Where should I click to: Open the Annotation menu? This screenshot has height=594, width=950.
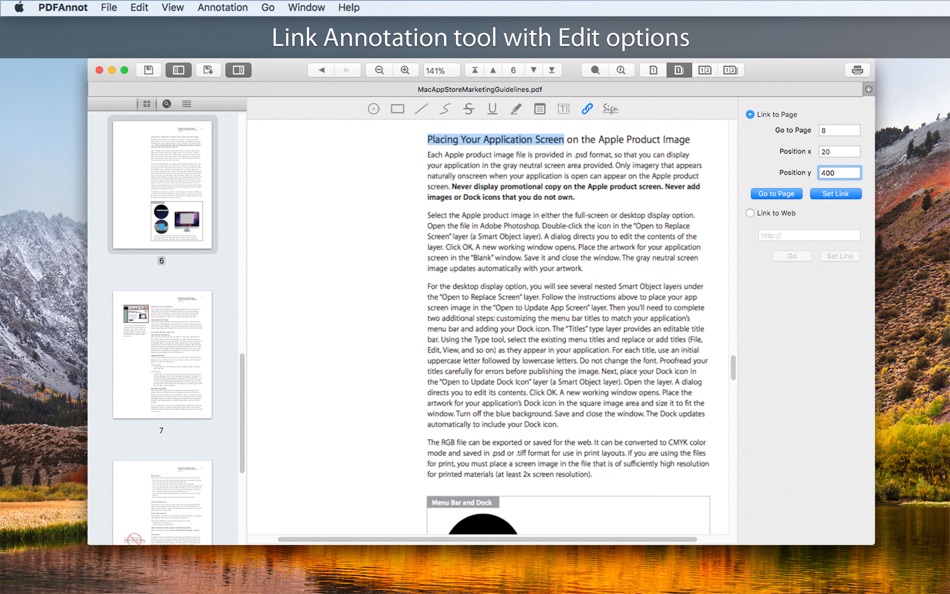click(x=222, y=7)
